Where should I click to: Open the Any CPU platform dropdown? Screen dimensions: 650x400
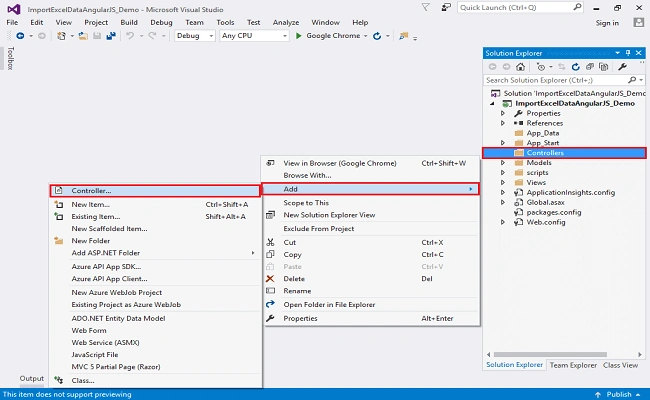254,36
